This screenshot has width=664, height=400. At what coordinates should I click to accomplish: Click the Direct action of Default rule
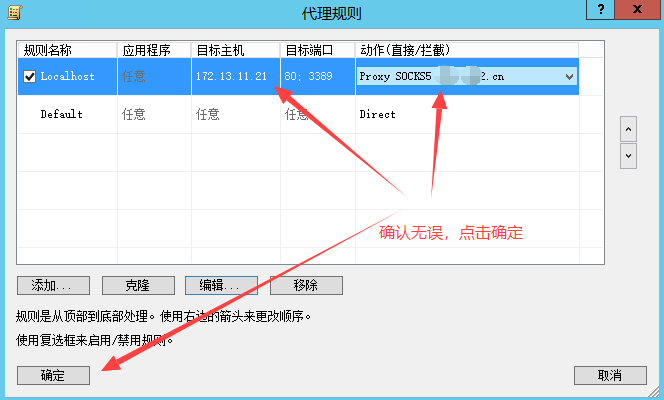pos(377,114)
